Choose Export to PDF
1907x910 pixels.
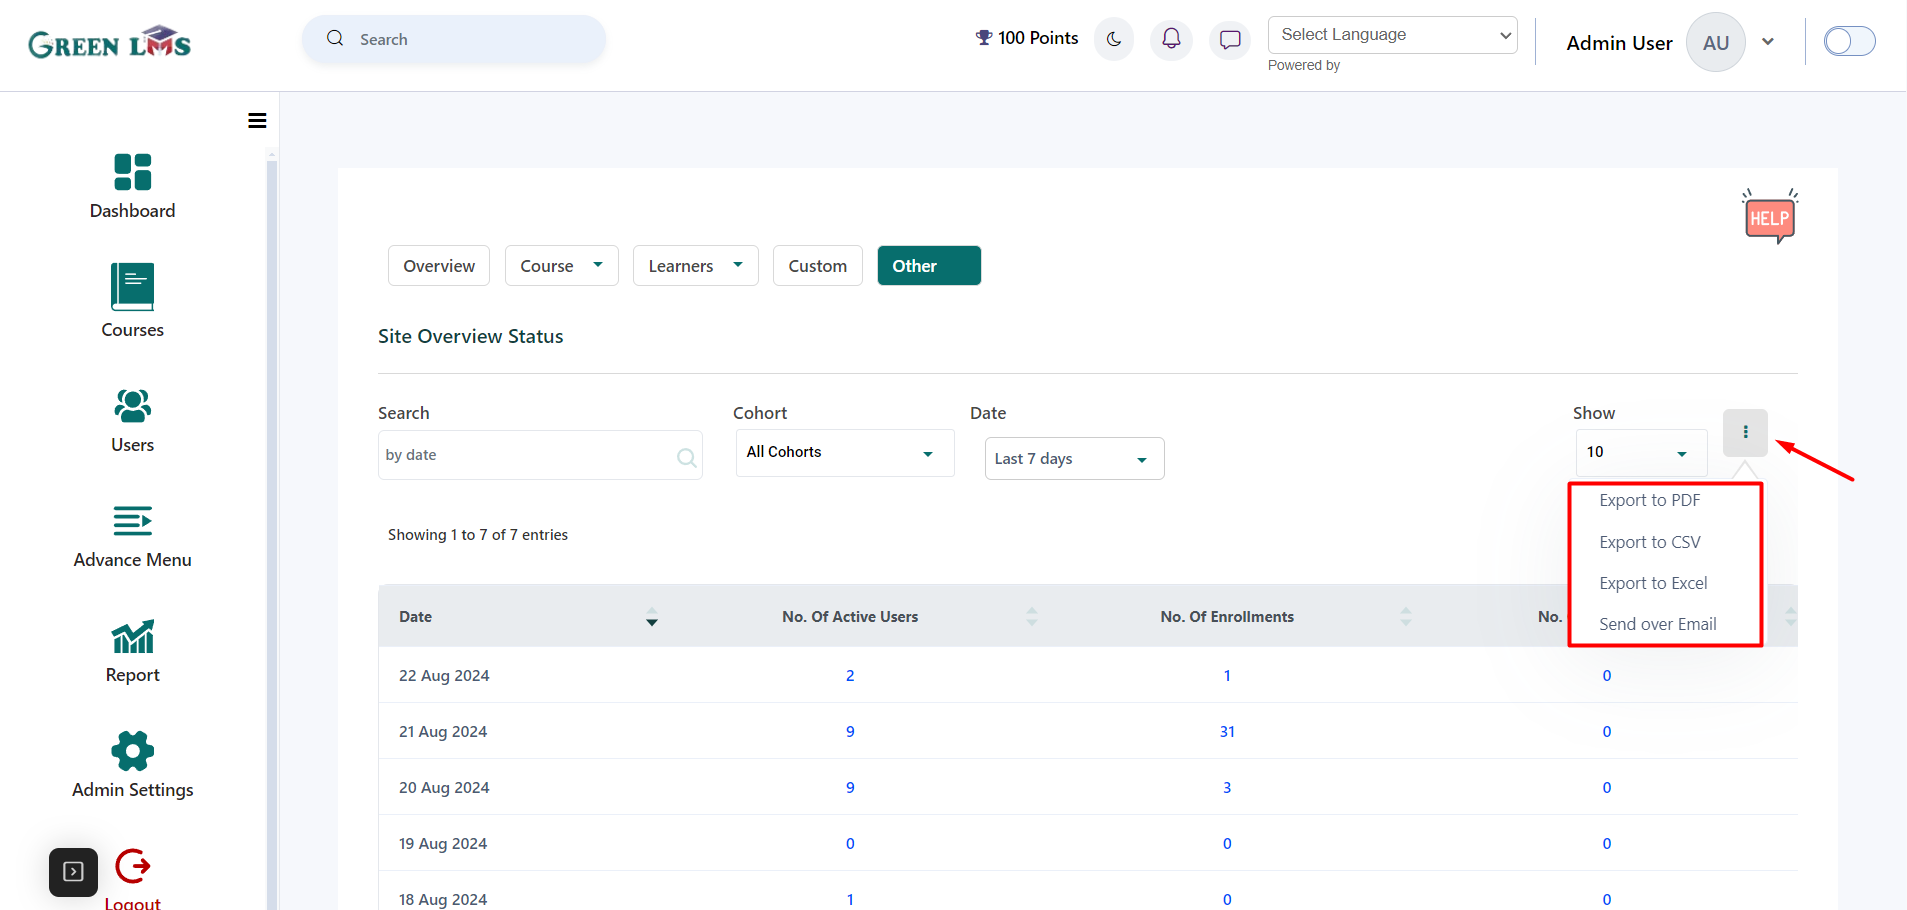click(x=1649, y=500)
